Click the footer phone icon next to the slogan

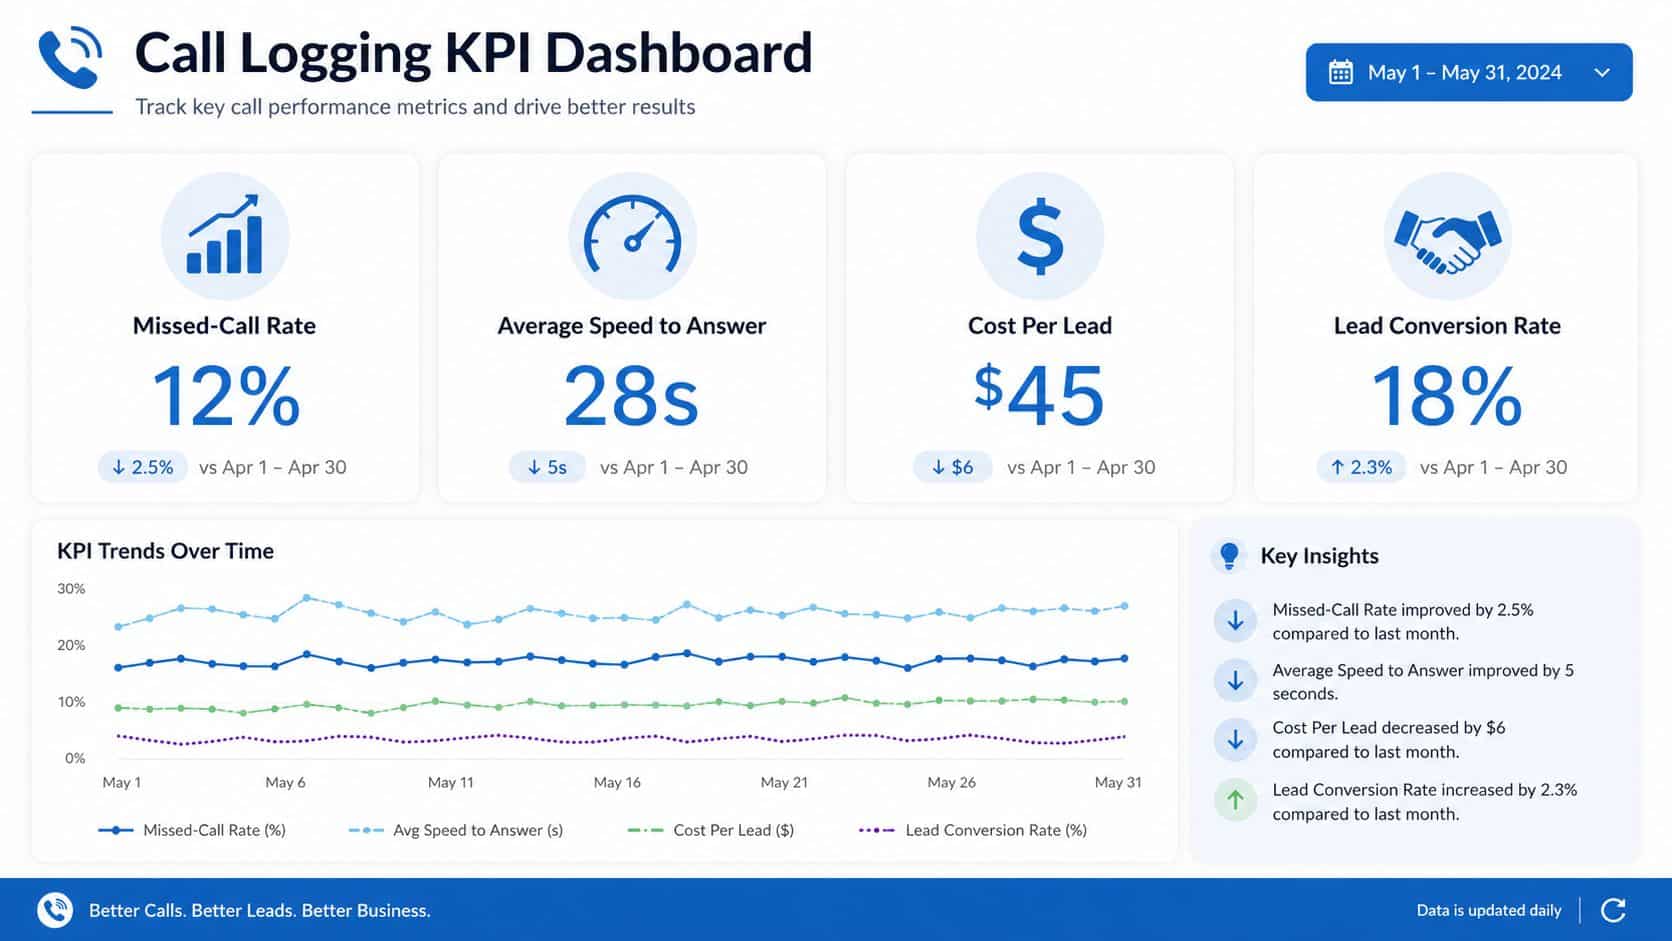point(55,910)
